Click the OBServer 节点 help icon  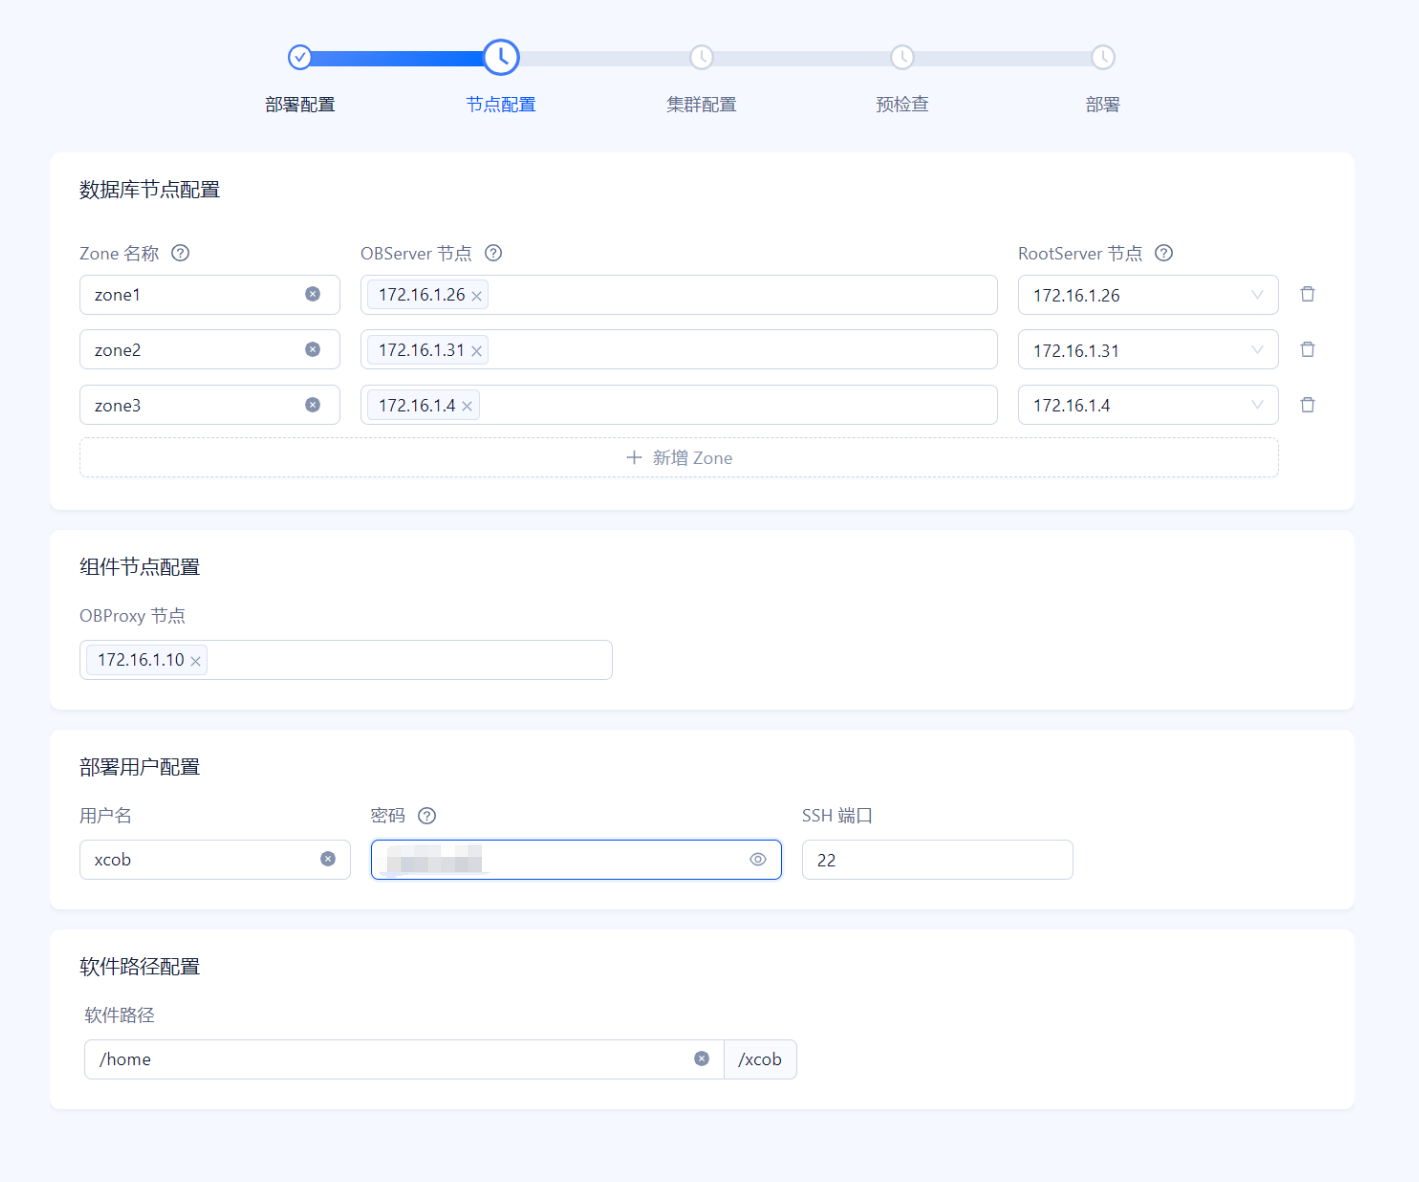tap(493, 253)
